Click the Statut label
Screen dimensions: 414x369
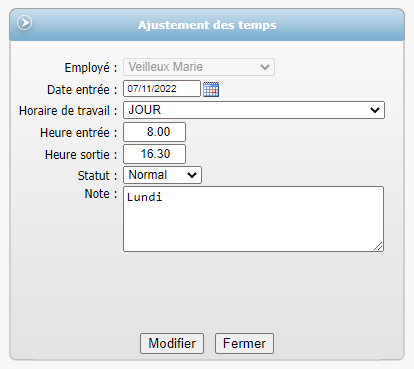point(97,176)
